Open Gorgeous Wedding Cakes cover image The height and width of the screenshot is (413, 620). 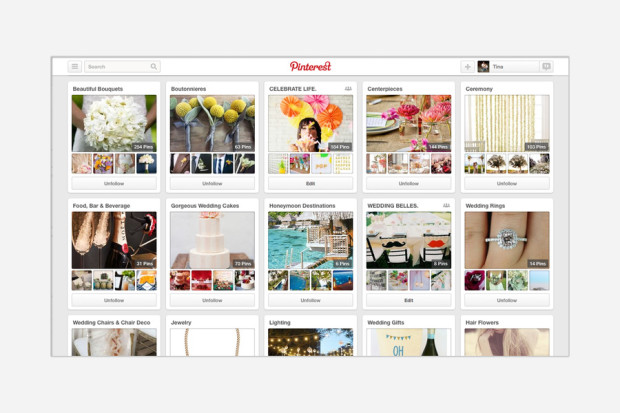pyautogui.click(x=212, y=240)
